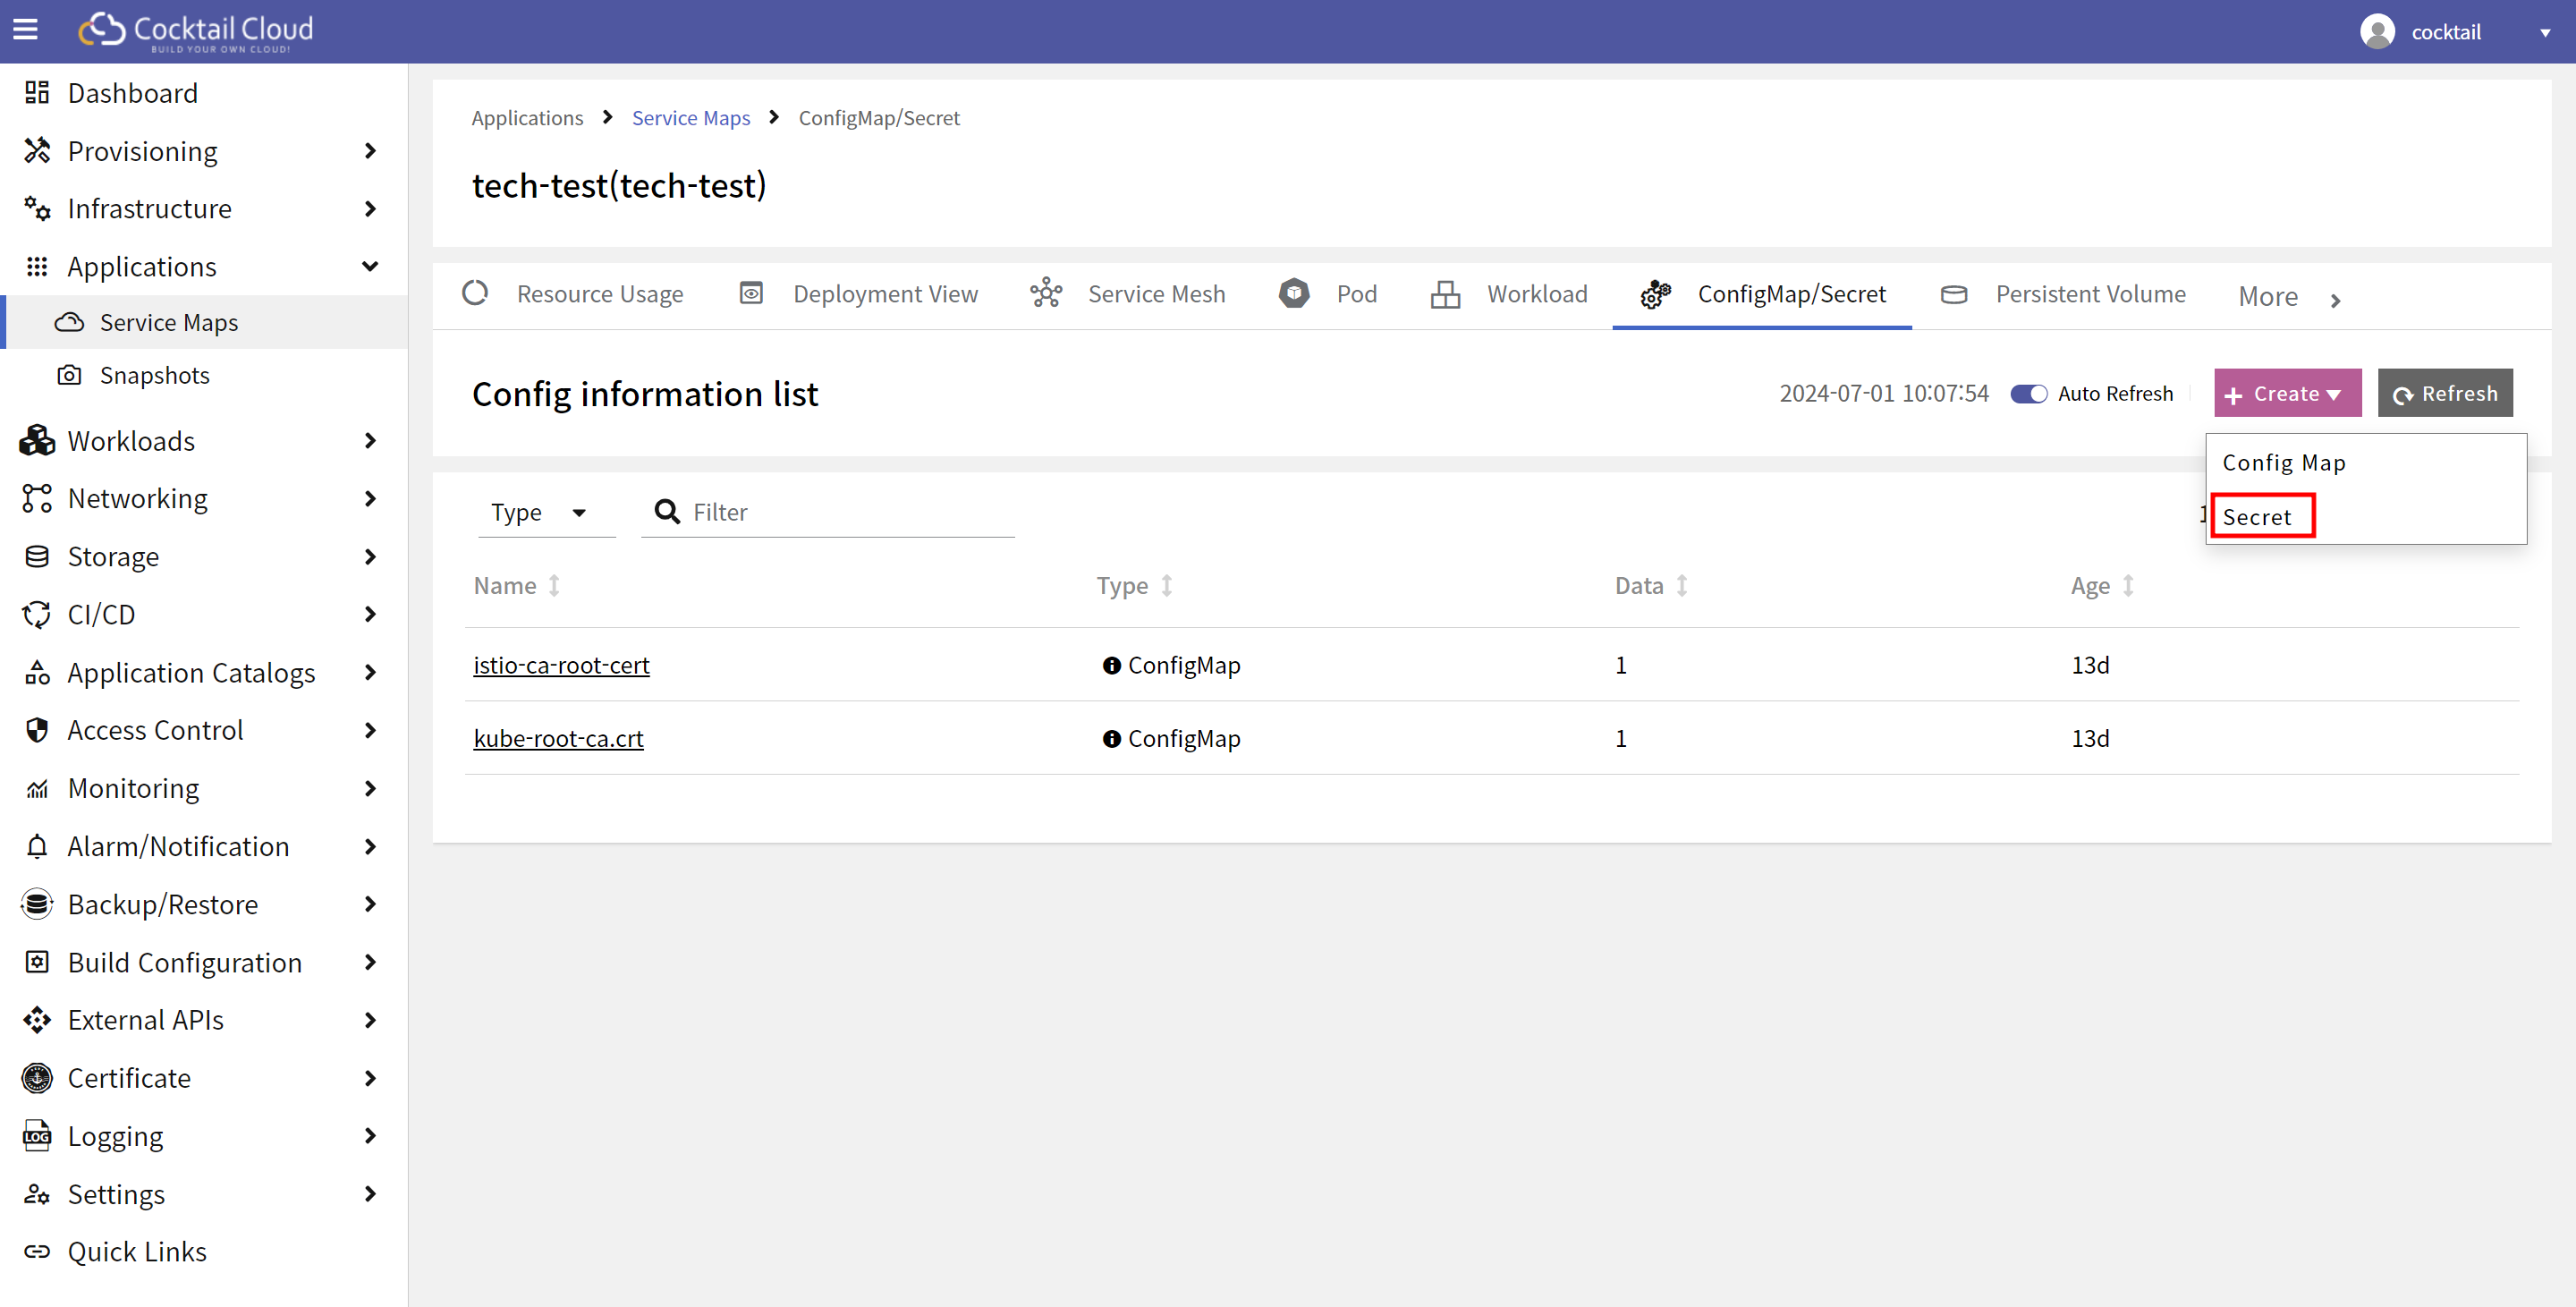
Task: Click the Service Mesh tab icon
Action: [1046, 294]
